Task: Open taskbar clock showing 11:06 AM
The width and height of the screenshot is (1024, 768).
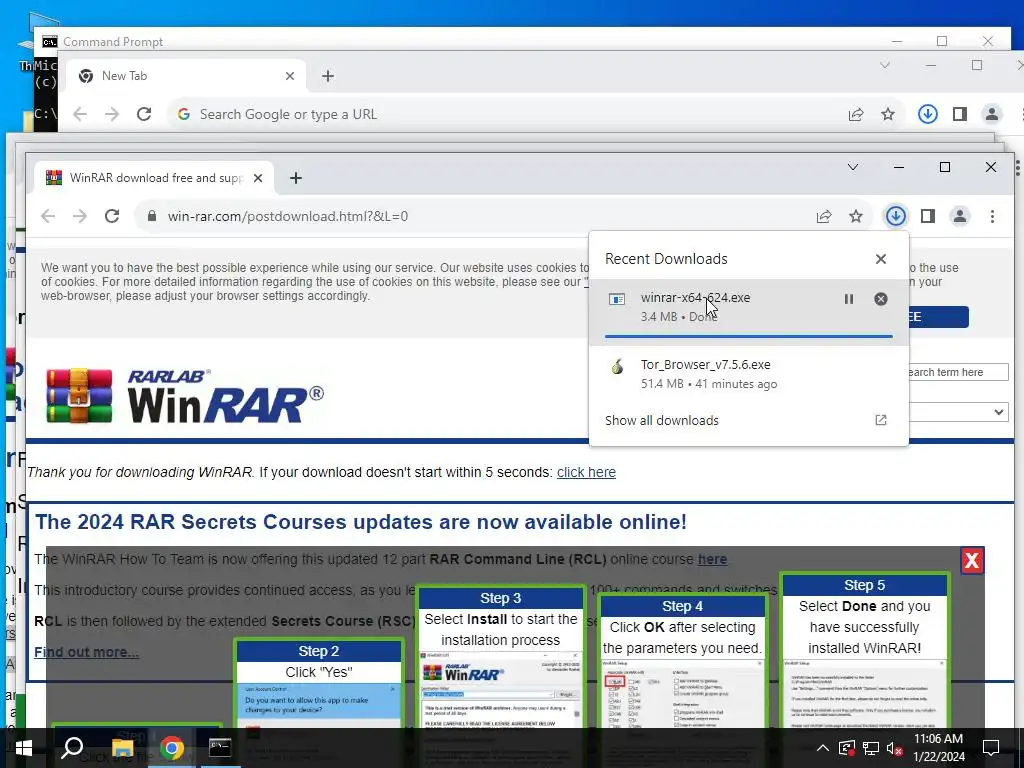Action: click(x=938, y=748)
